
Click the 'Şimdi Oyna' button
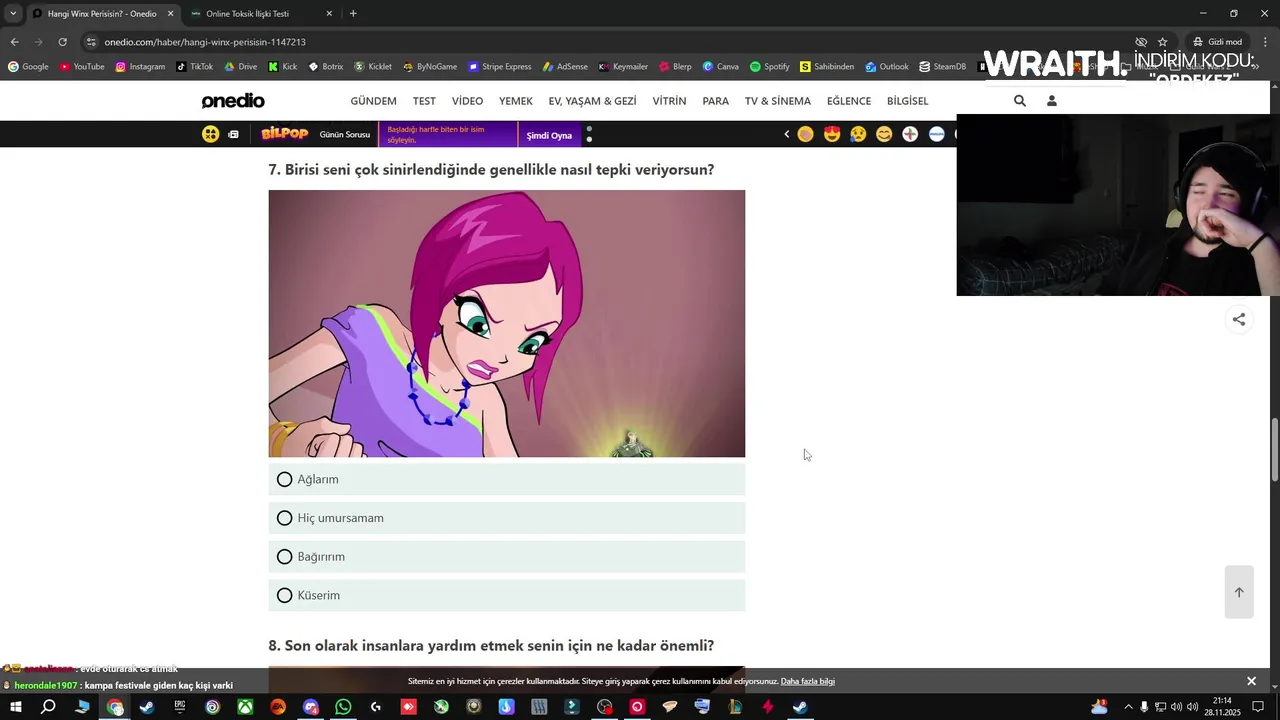tap(549, 135)
